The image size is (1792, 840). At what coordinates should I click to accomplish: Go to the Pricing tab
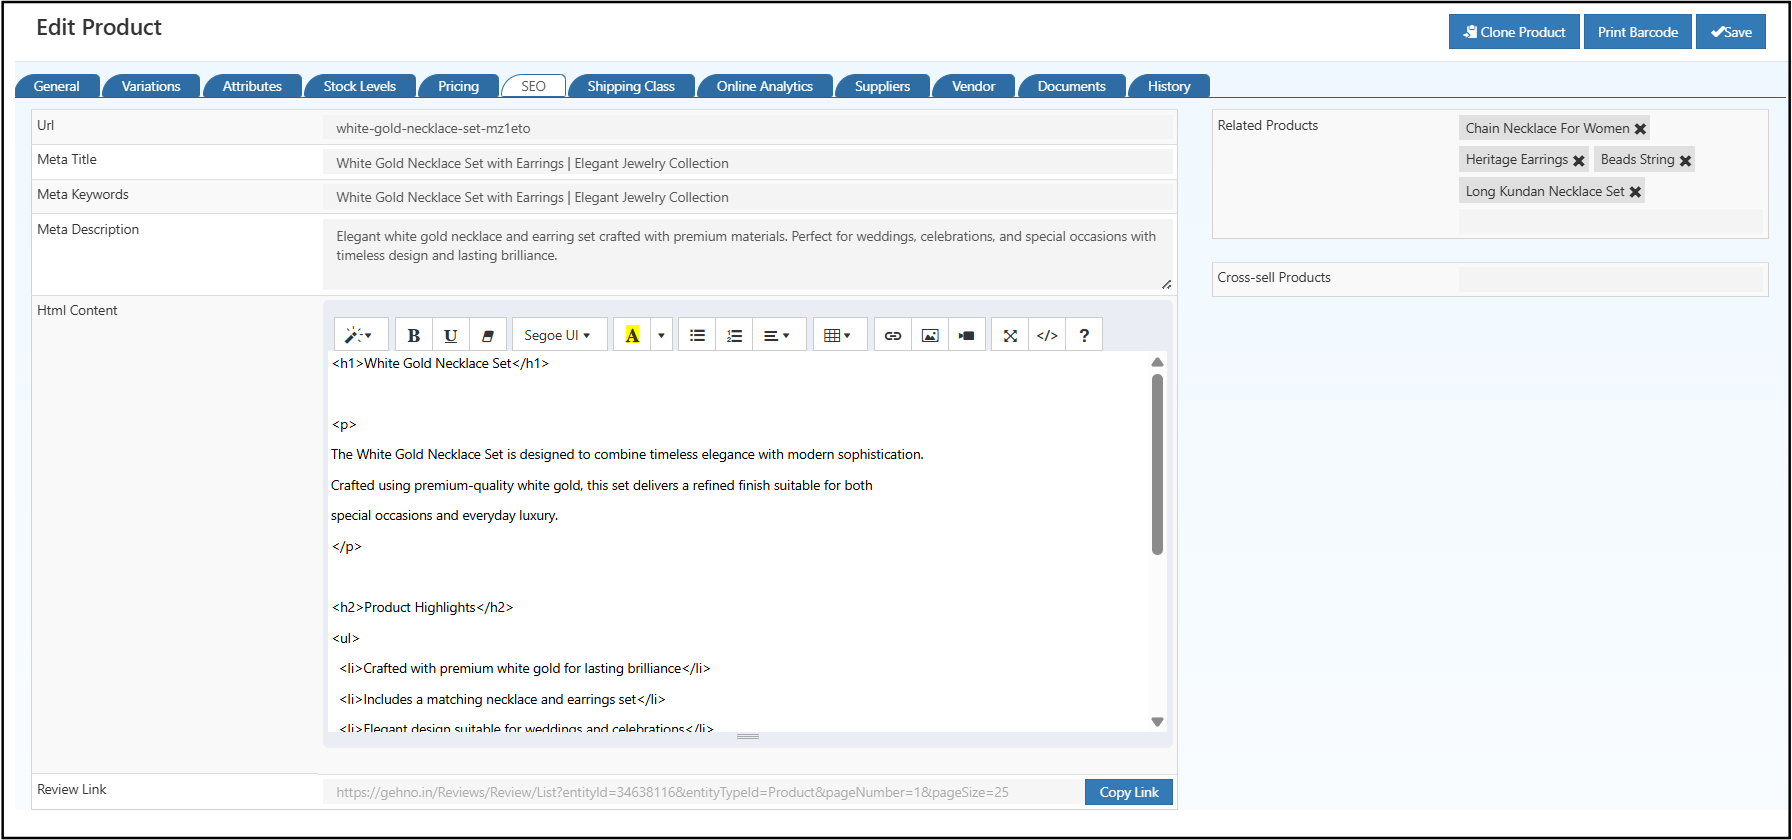459,86
